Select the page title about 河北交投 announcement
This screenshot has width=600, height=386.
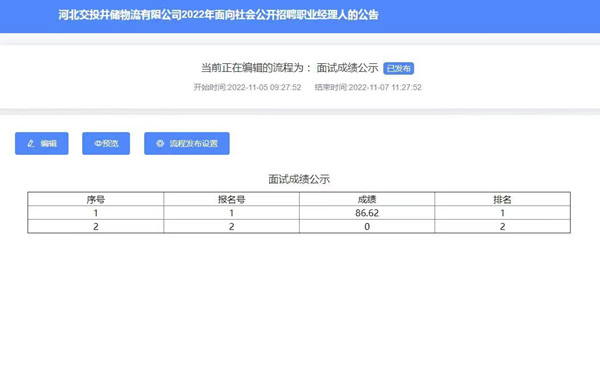pos(218,15)
